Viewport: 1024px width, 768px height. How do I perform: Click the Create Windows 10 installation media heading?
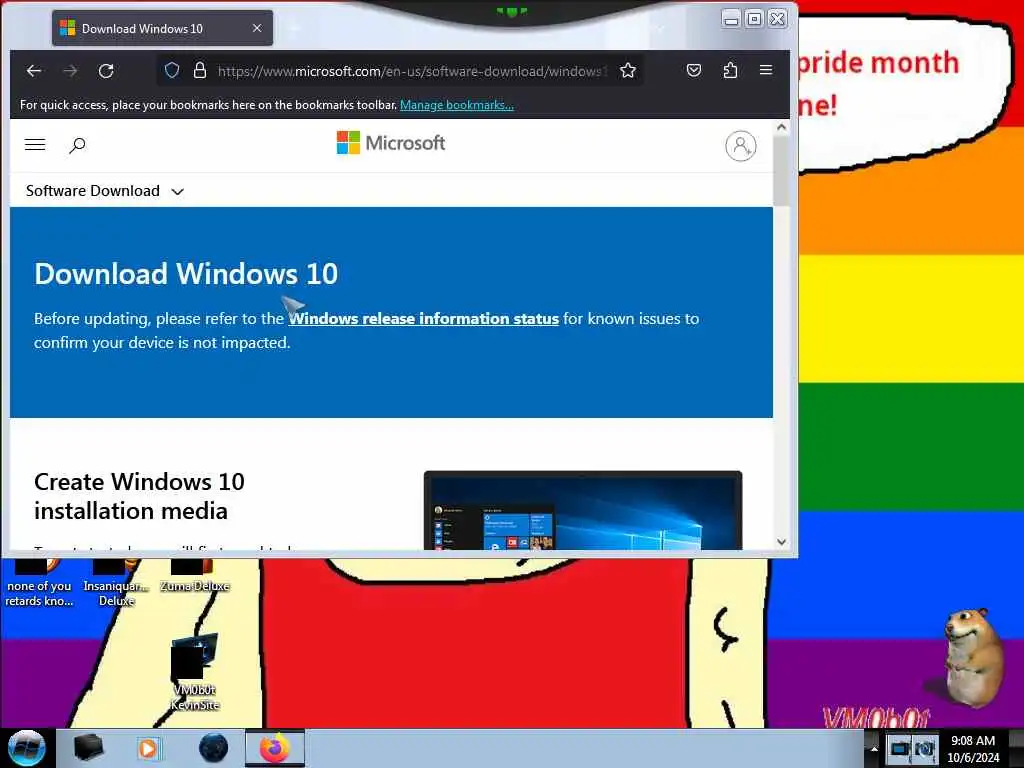pyautogui.click(x=139, y=496)
